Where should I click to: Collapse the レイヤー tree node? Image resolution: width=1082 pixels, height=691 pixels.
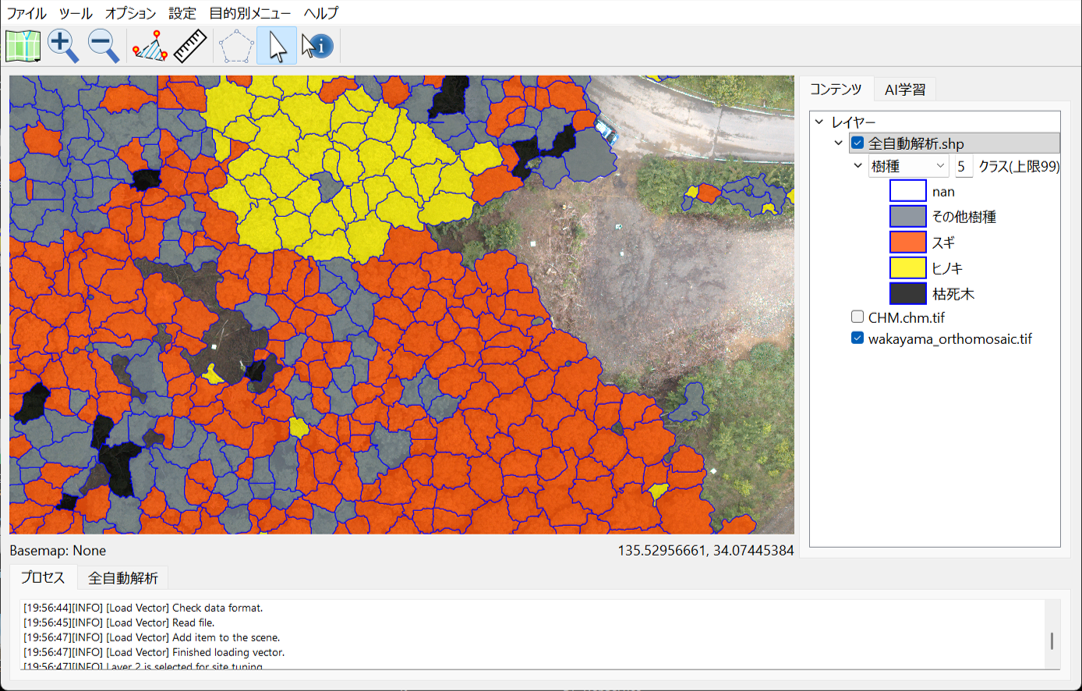(819, 122)
